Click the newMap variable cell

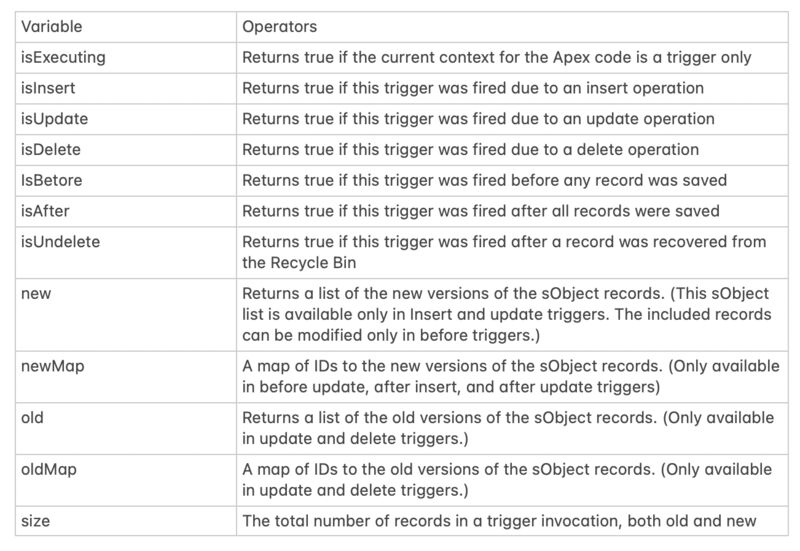point(126,377)
